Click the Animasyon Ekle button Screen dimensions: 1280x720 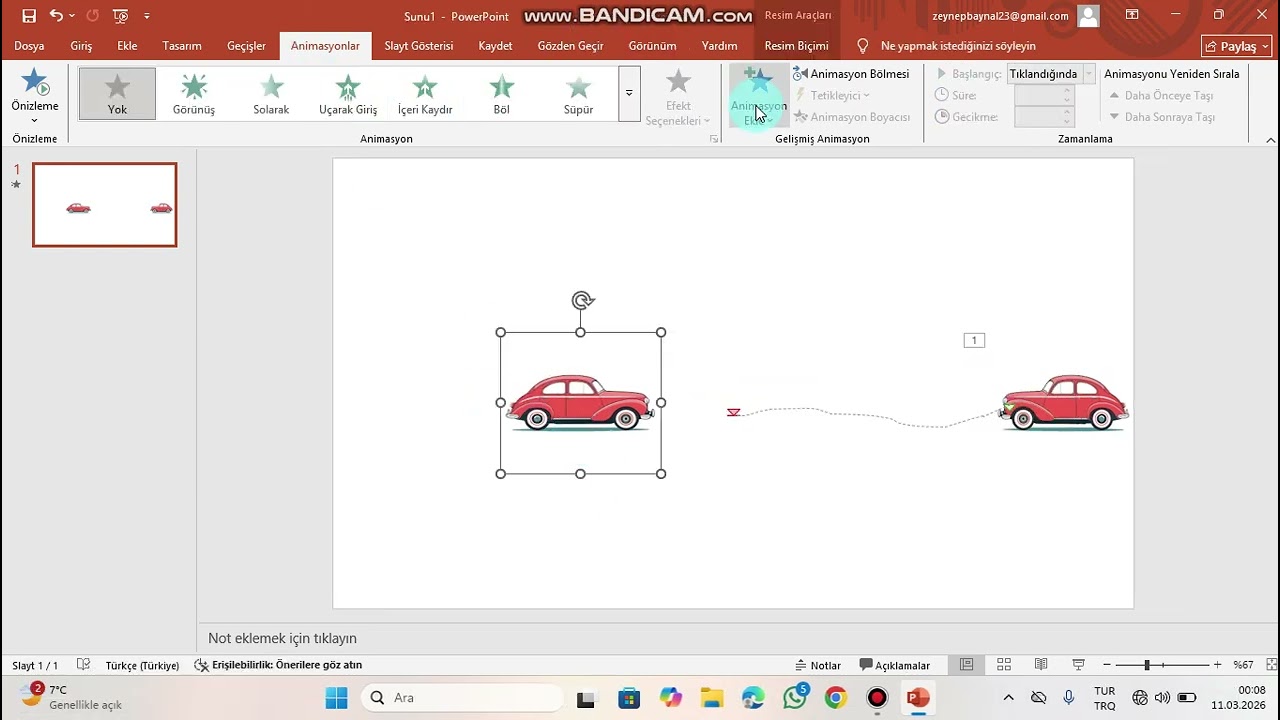(758, 98)
